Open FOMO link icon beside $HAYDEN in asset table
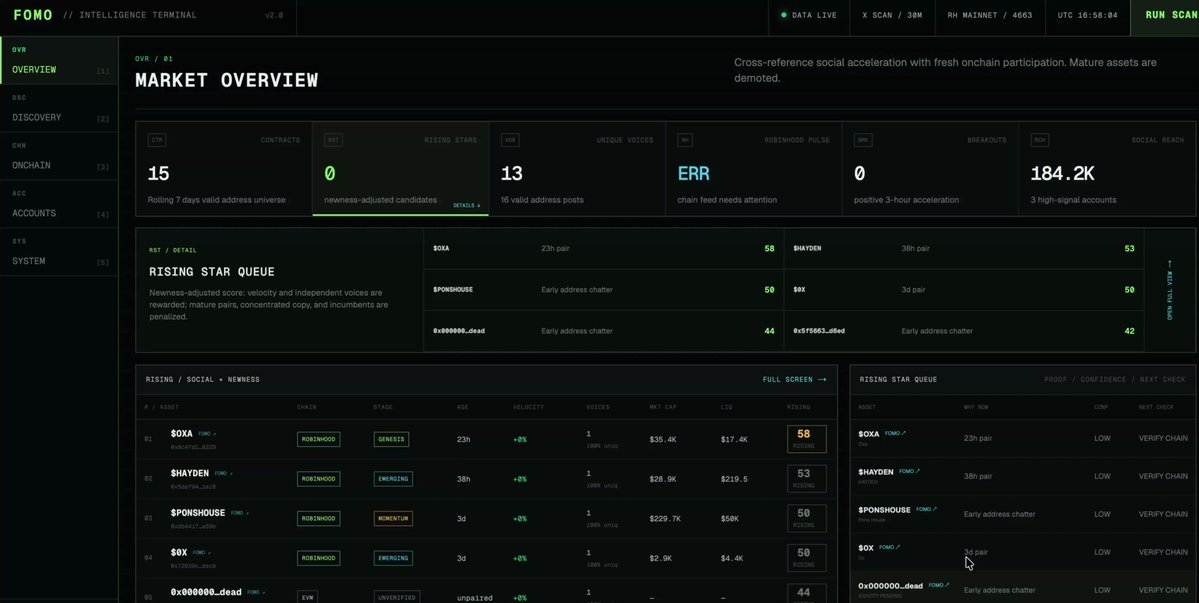Screen dimensions: 1199x603 (223, 473)
